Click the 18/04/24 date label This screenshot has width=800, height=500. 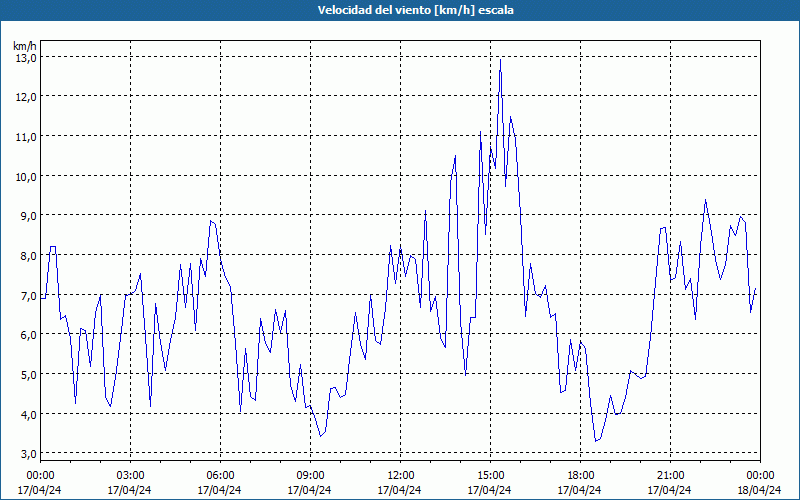point(759,490)
